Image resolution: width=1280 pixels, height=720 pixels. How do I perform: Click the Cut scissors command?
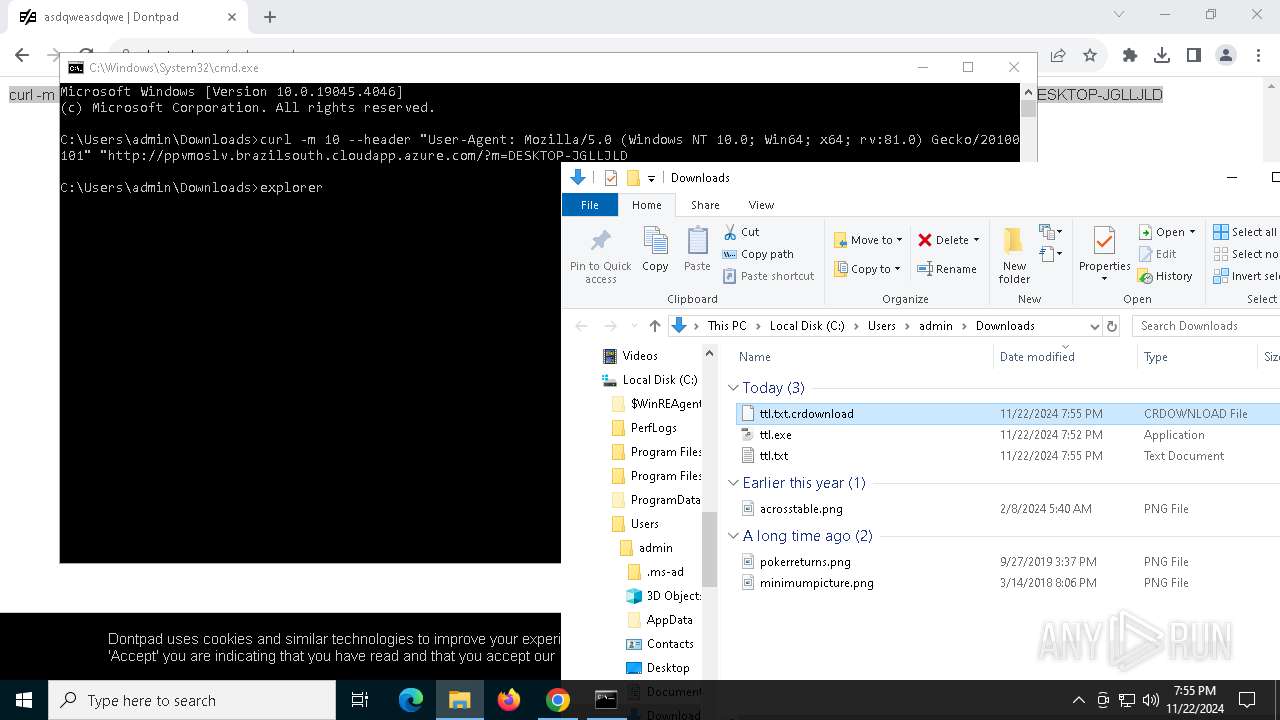741,232
